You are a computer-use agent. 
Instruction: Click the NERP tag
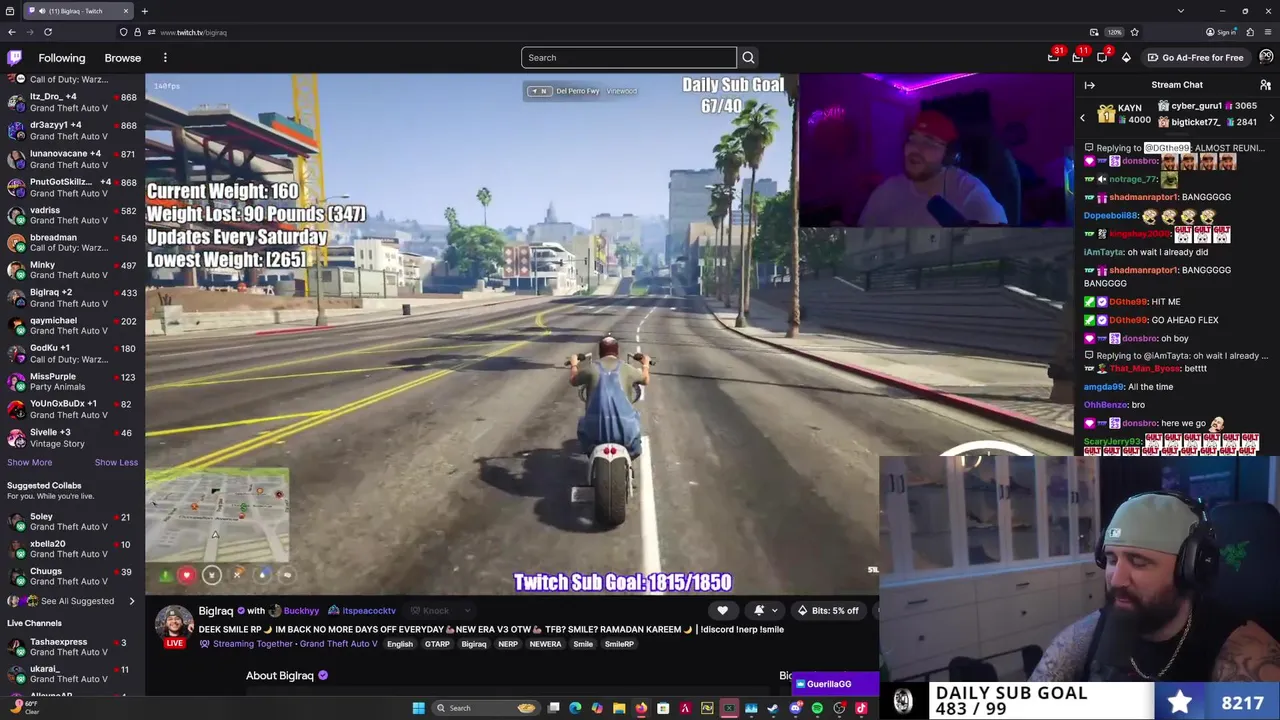click(508, 644)
